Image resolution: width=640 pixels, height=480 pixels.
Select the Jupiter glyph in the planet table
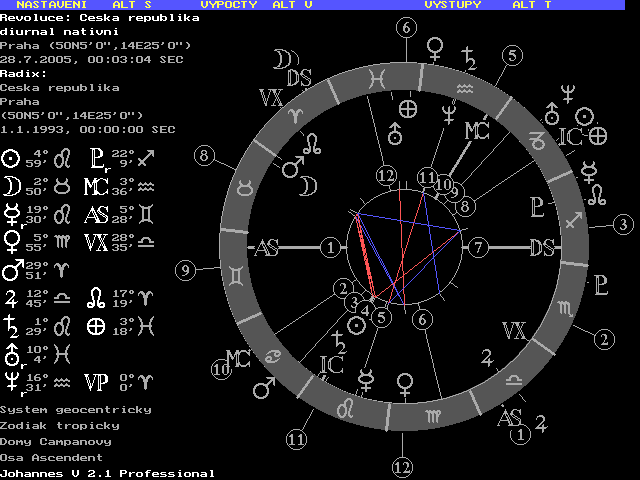[x=11, y=297]
